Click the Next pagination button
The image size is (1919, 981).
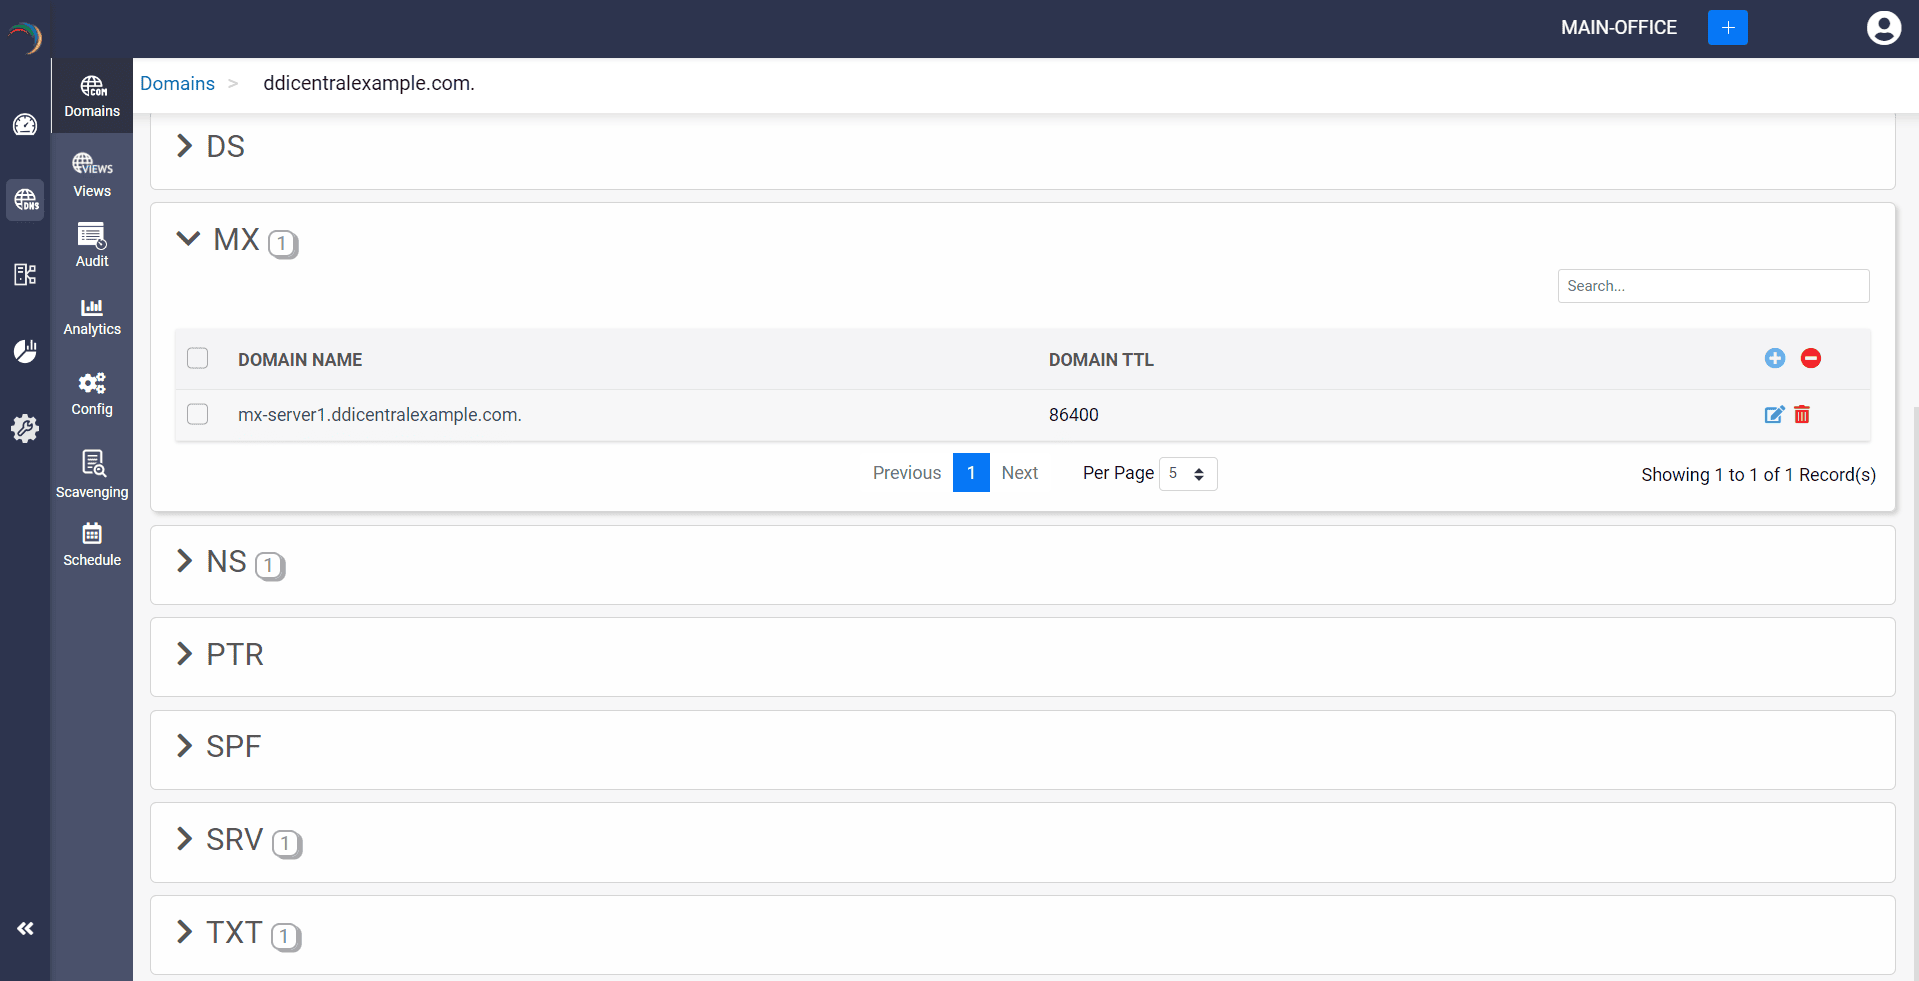[1019, 473]
